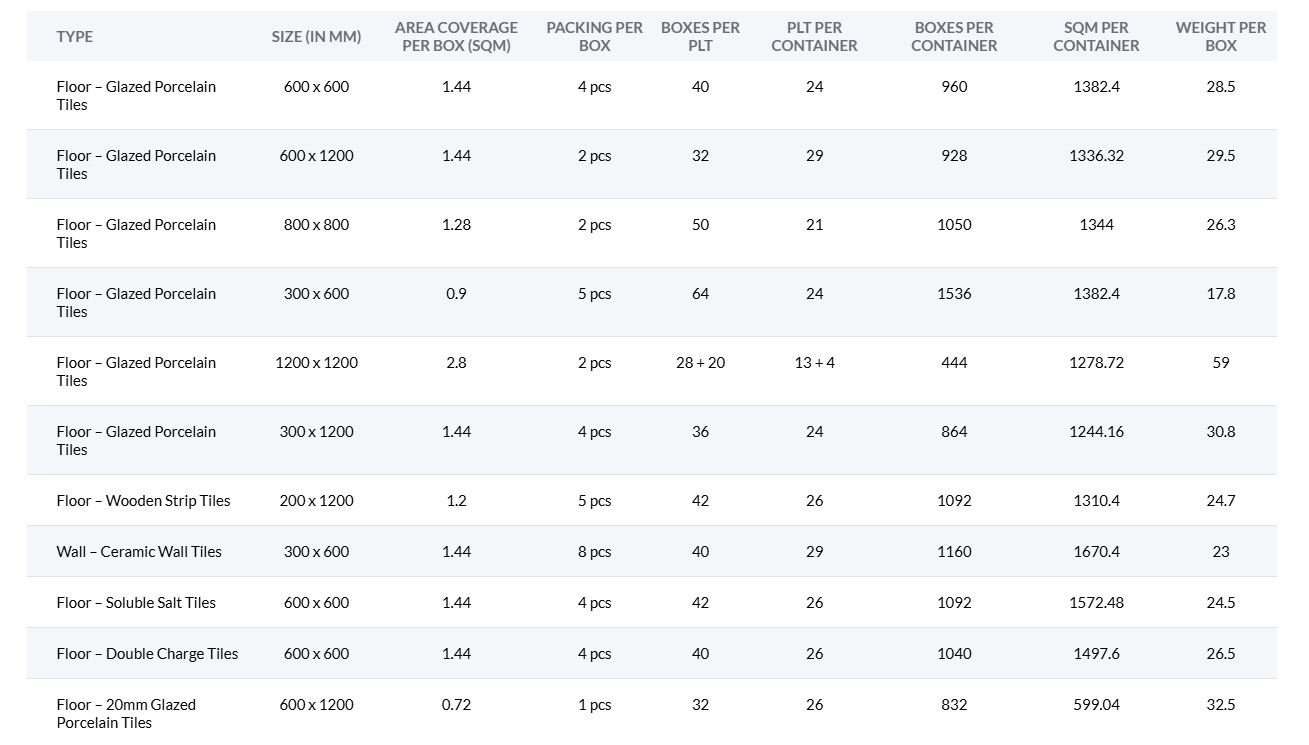
Task: Select the 200 x 1200 size cell
Action: pos(316,501)
